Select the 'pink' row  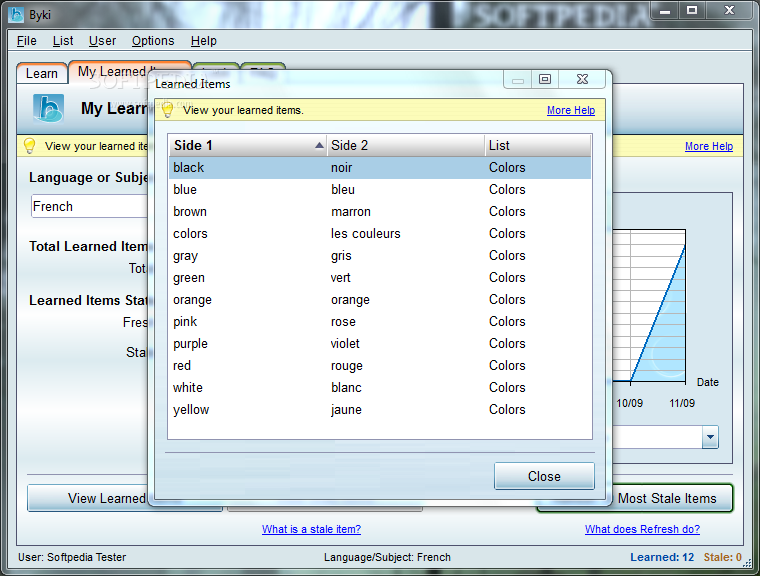tap(380, 321)
